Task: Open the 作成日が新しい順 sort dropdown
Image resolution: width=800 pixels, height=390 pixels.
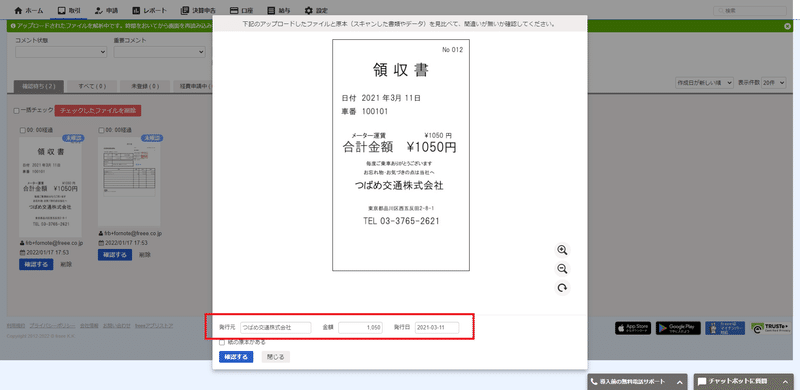Action: (704, 82)
